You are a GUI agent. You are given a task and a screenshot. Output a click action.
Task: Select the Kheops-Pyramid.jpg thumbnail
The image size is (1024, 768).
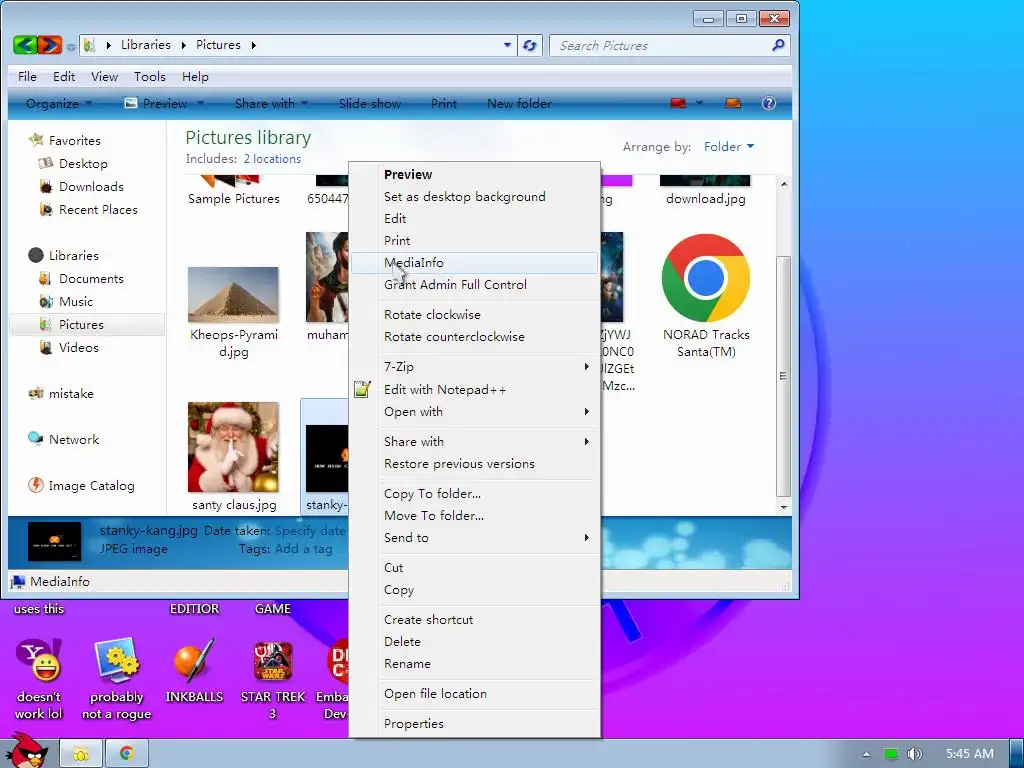(233, 295)
